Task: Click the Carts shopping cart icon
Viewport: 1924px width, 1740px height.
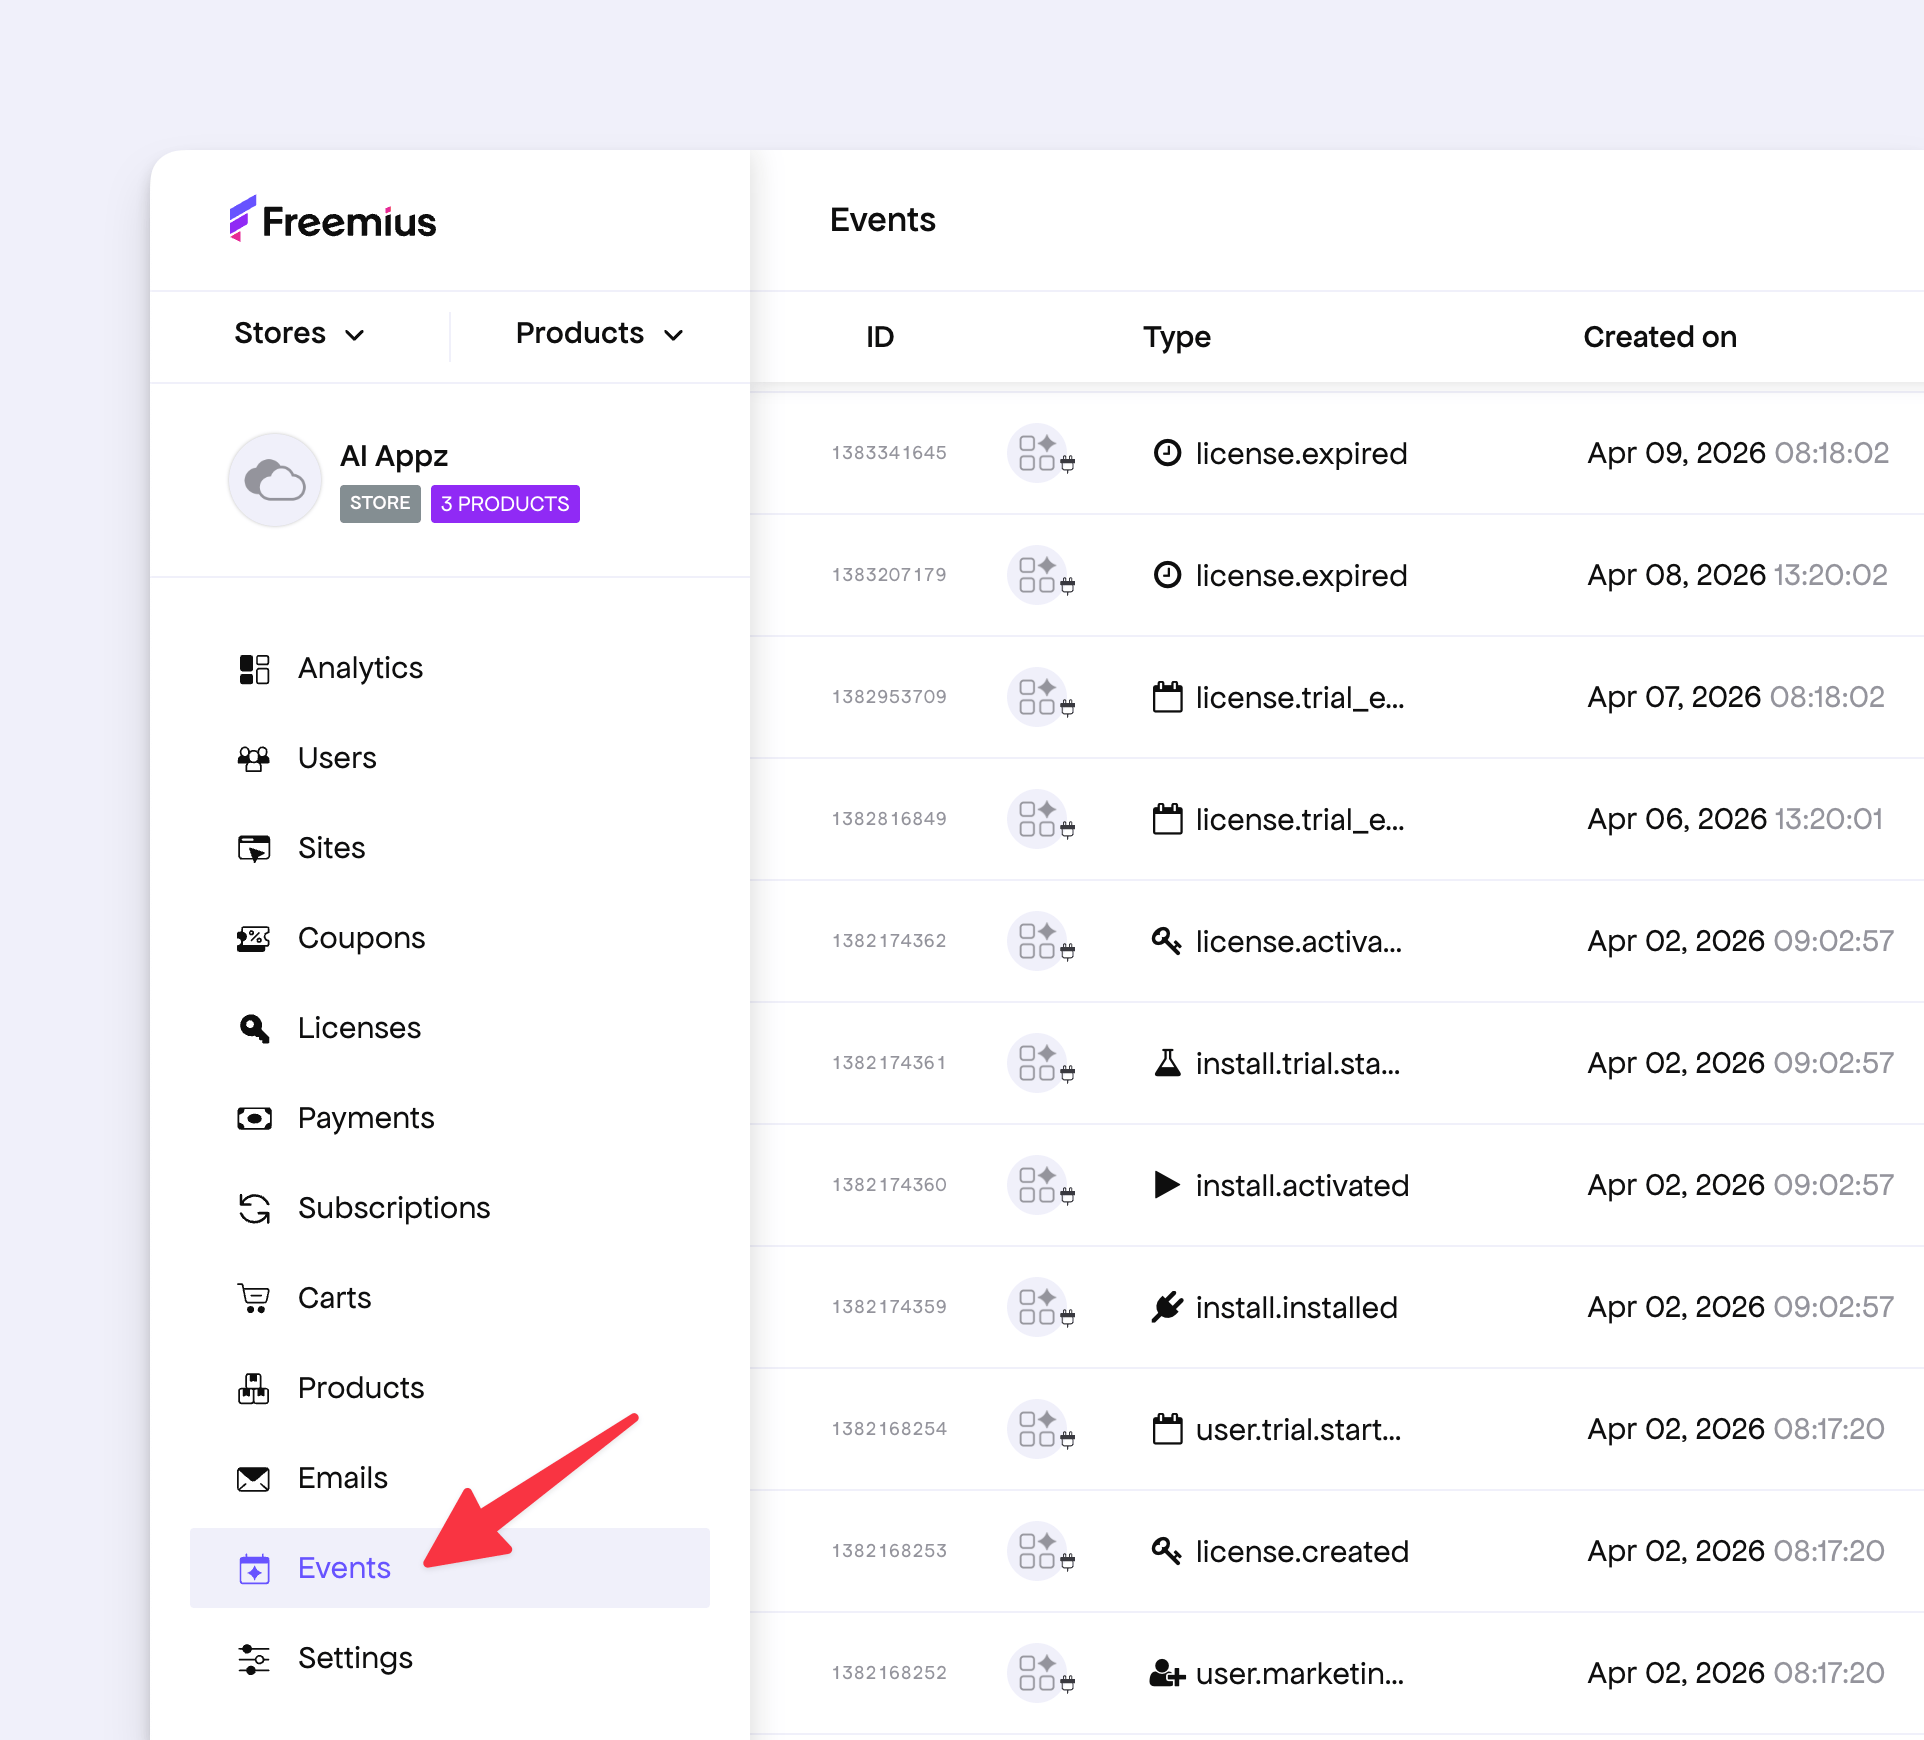Action: pyautogui.click(x=254, y=1299)
